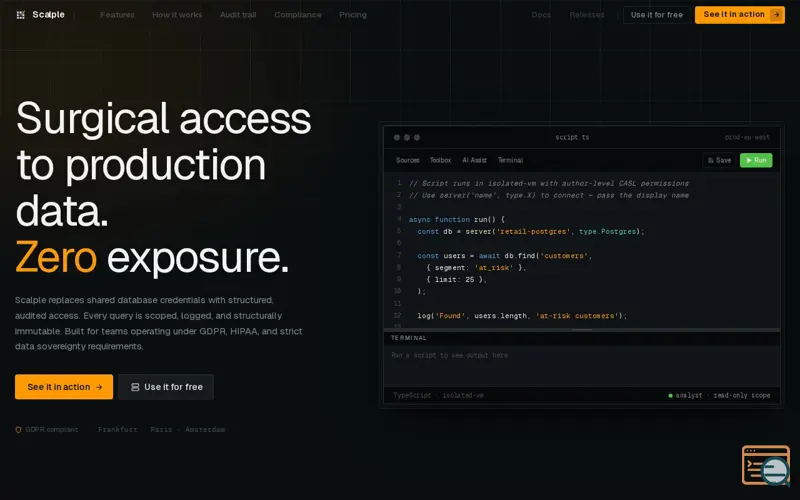Click the GDPR compliant label
The image size is (800, 500).
(52, 430)
